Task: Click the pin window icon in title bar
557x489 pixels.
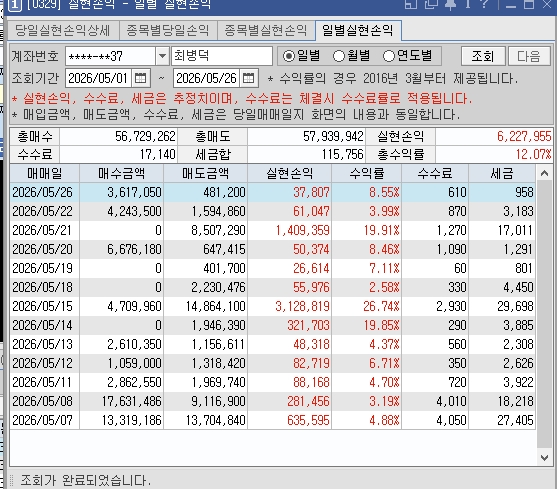Action: (450, 4)
